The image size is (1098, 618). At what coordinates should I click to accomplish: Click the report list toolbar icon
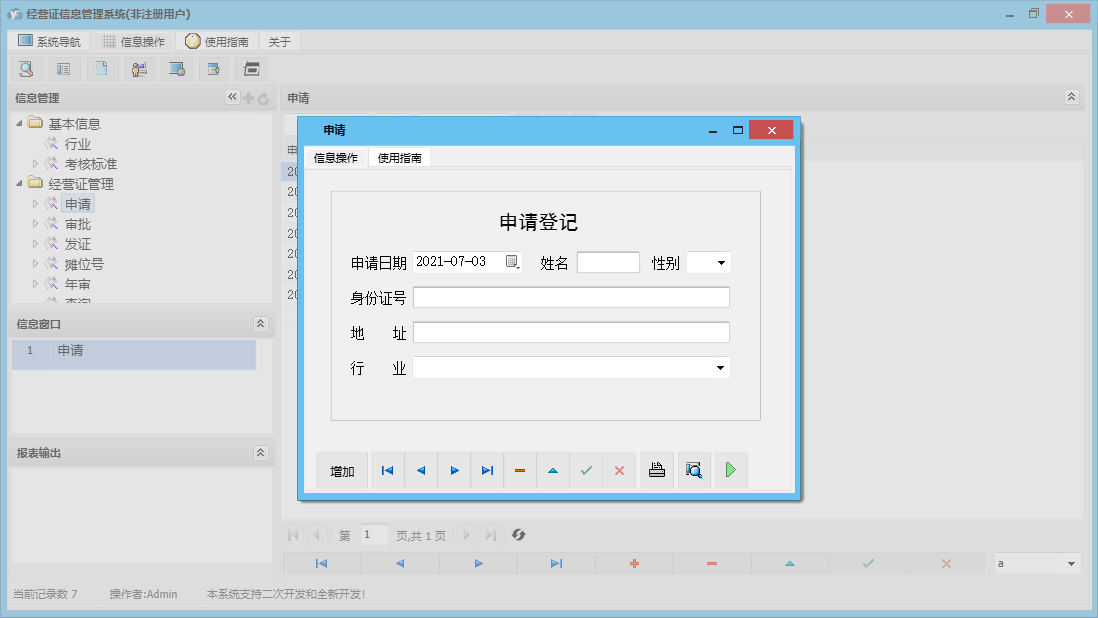(x=64, y=68)
